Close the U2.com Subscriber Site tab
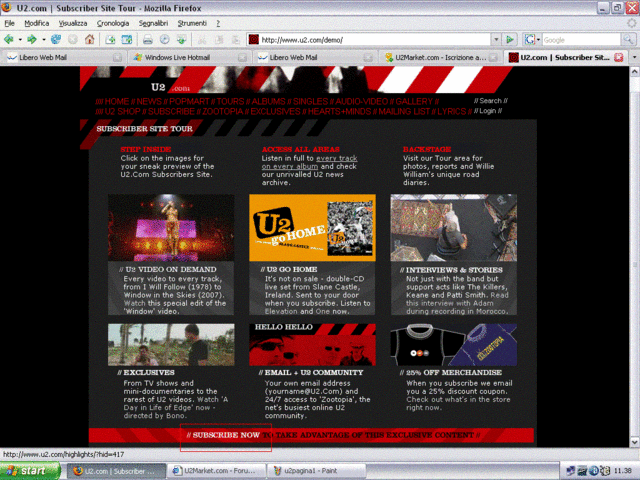The image size is (640, 480). [619, 58]
